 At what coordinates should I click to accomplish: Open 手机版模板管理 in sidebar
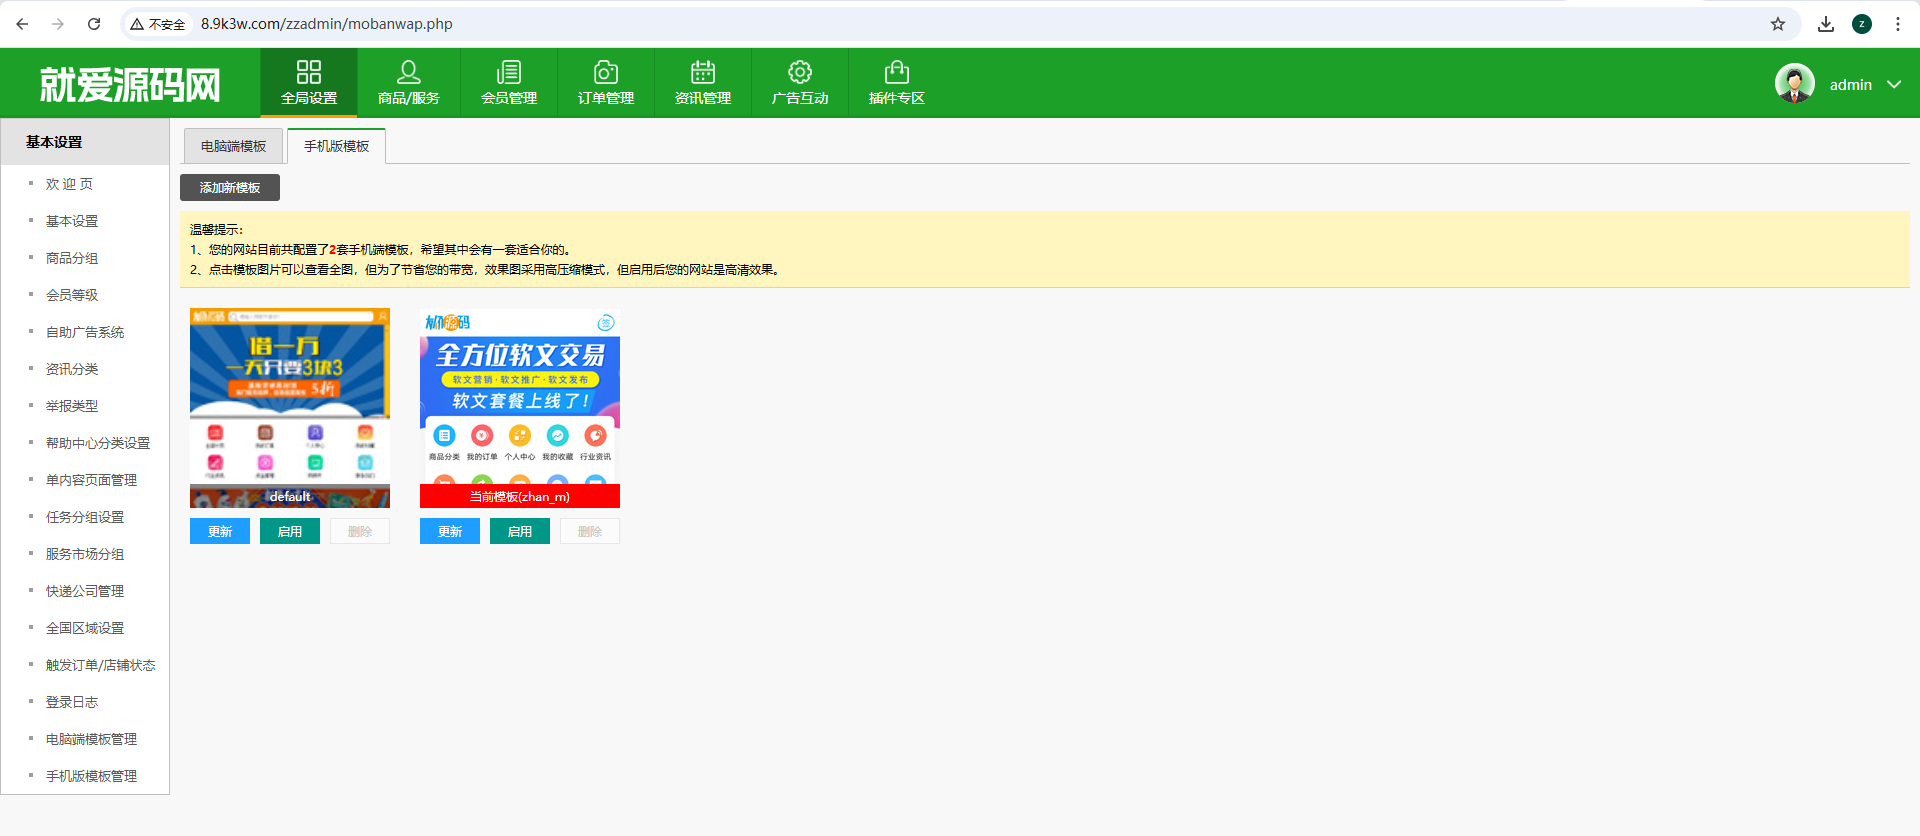(91, 776)
